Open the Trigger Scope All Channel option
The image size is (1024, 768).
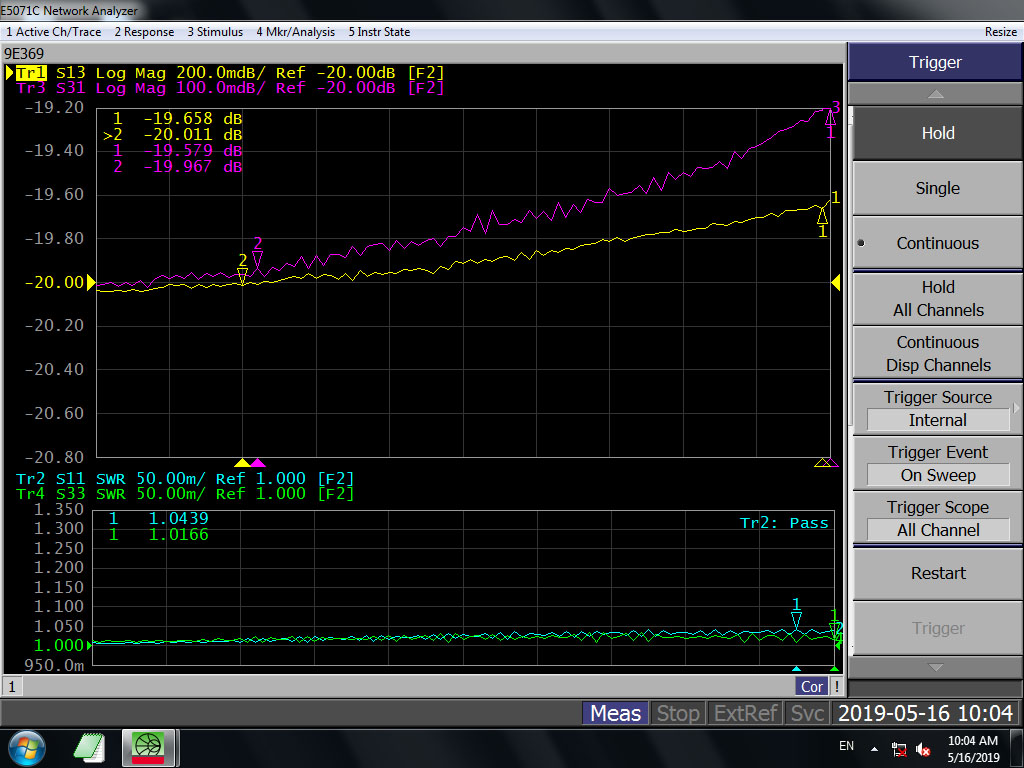[x=937, y=519]
